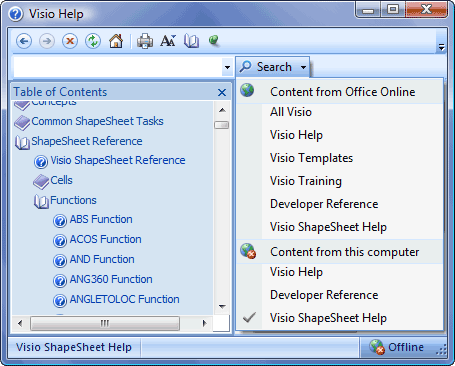This screenshot has width=455, height=366.
Task: Click the globe icon beside Content from Office Online
Action: click(247, 90)
